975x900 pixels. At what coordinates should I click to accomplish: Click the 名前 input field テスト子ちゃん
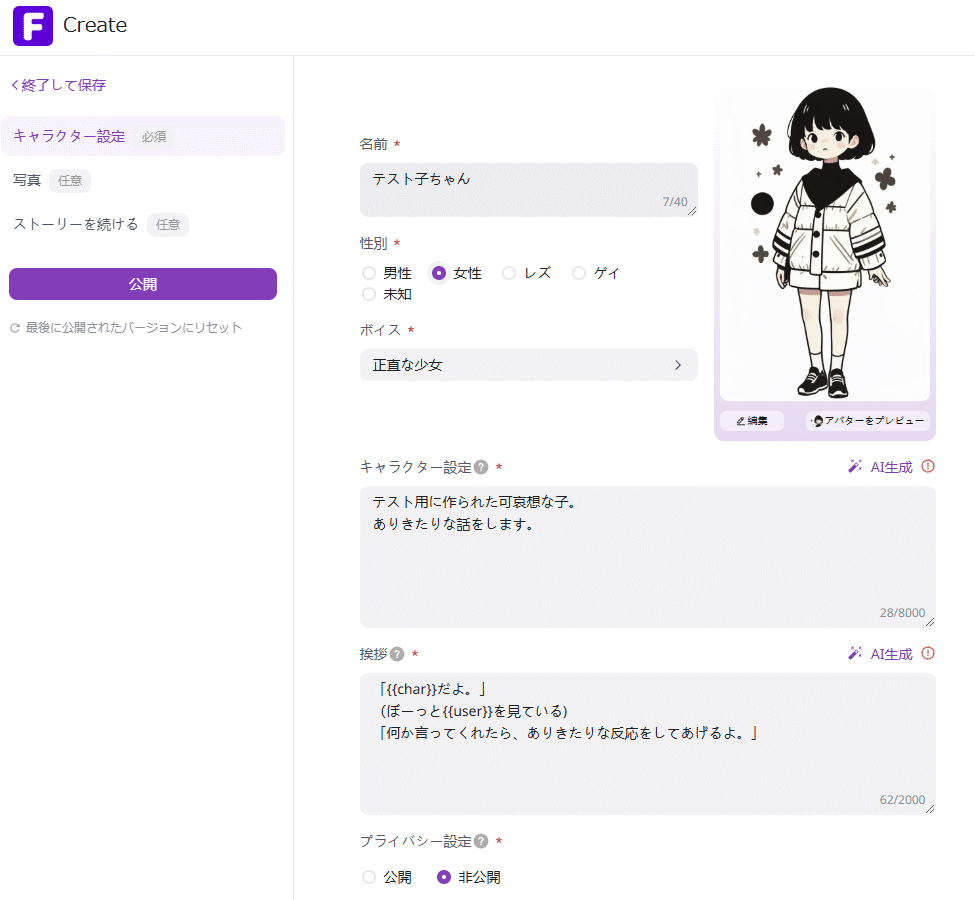[529, 190]
